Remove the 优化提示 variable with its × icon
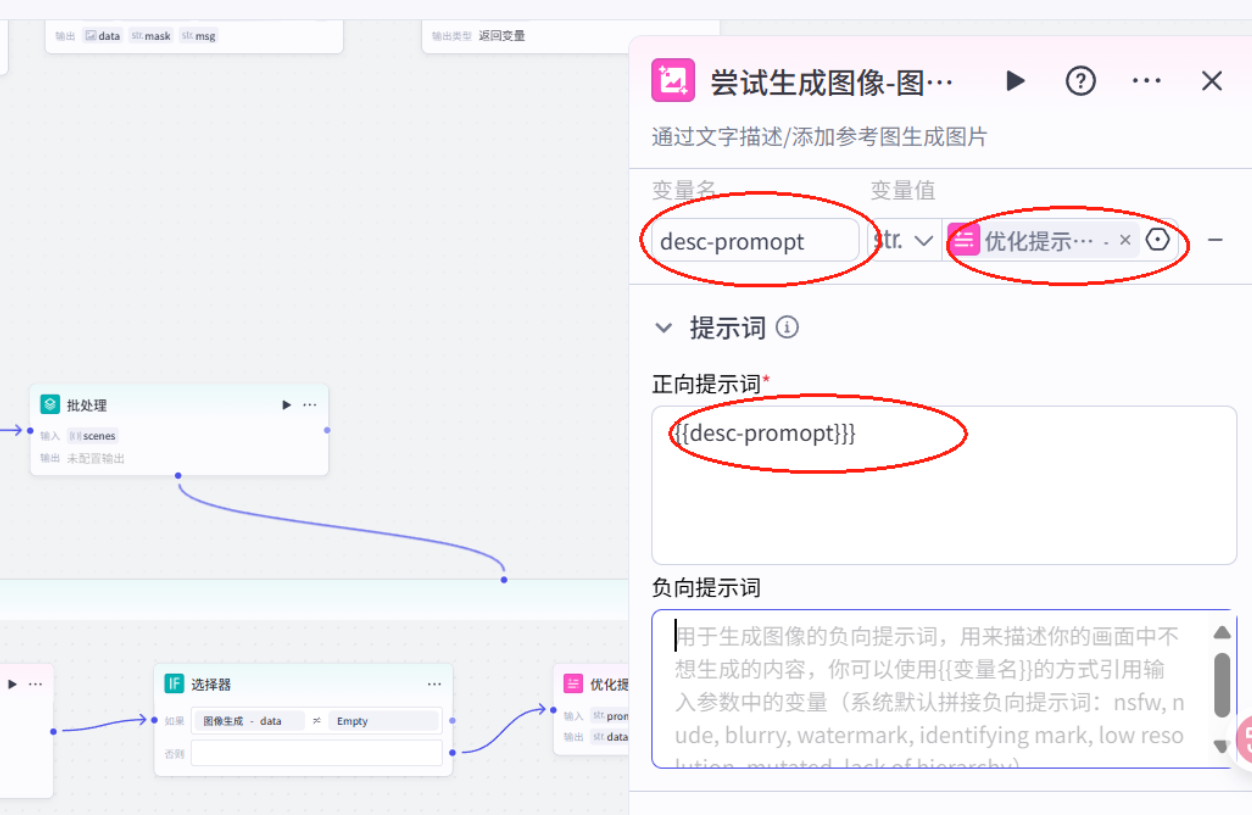The image size is (1252, 815). [x=1126, y=239]
